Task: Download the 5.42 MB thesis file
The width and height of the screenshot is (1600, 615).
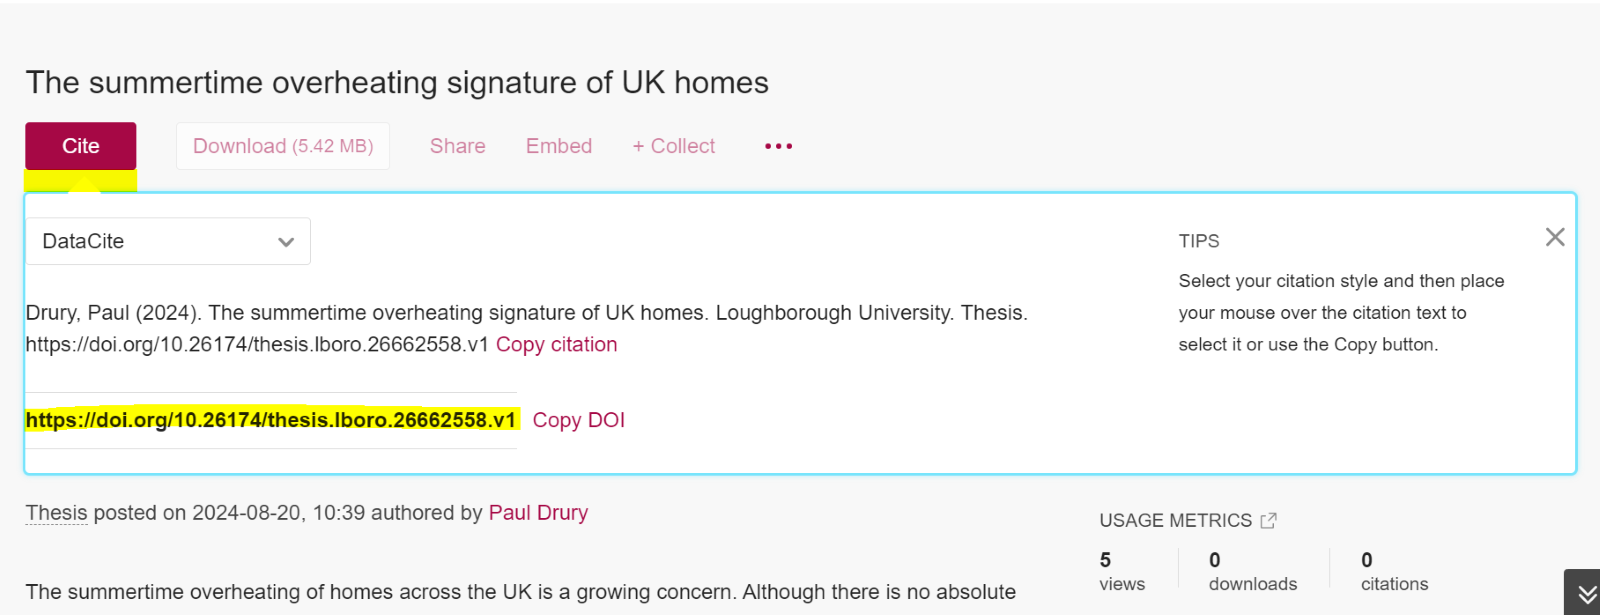Action: (283, 146)
